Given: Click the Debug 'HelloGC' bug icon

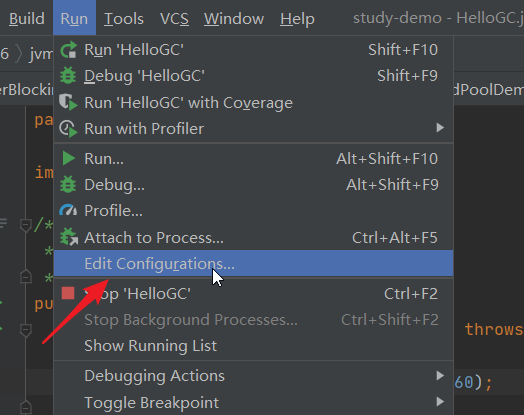Looking at the screenshot, I should coord(68,76).
